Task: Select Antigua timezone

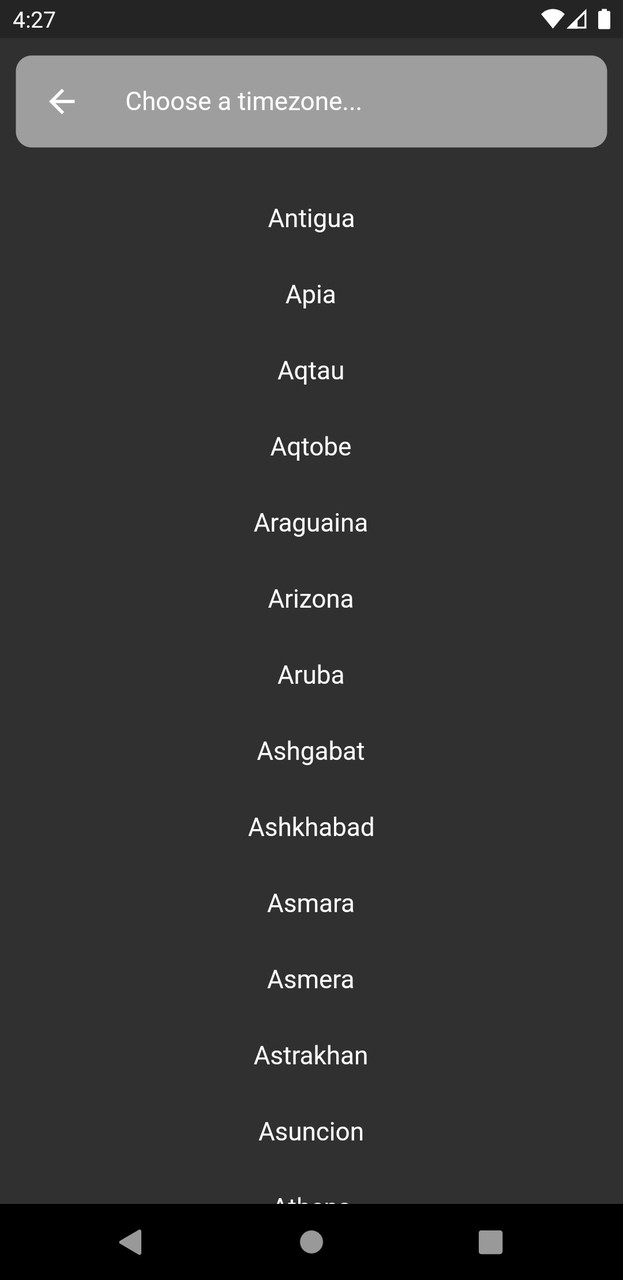Action: click(311, 218)
